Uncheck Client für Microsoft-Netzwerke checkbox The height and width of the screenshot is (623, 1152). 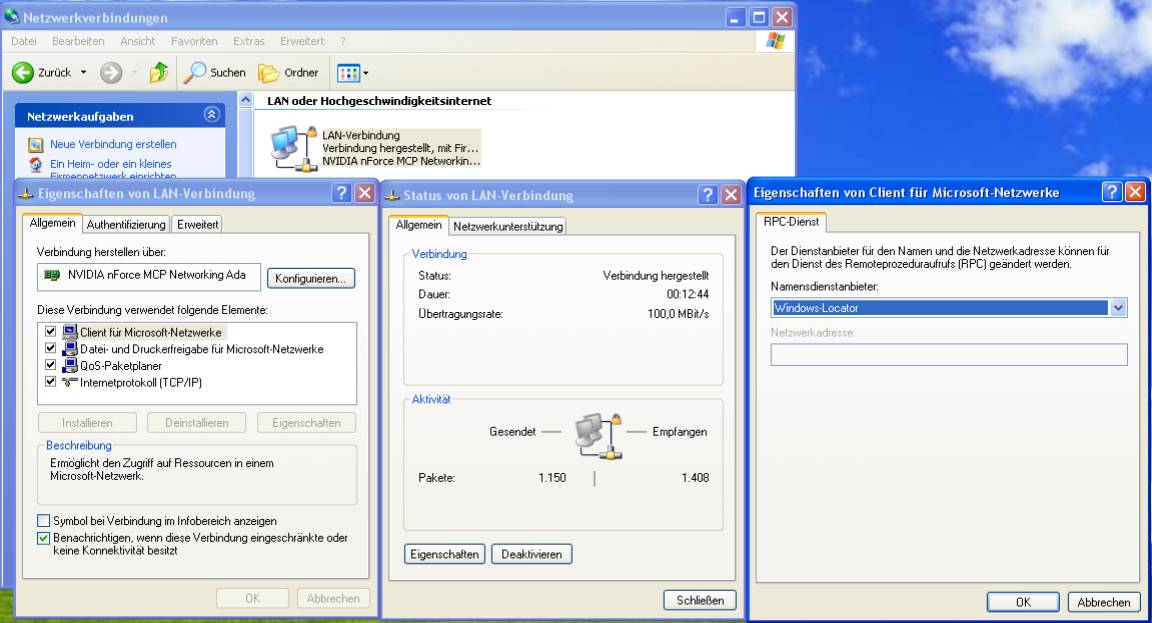(x=51, y=332)
